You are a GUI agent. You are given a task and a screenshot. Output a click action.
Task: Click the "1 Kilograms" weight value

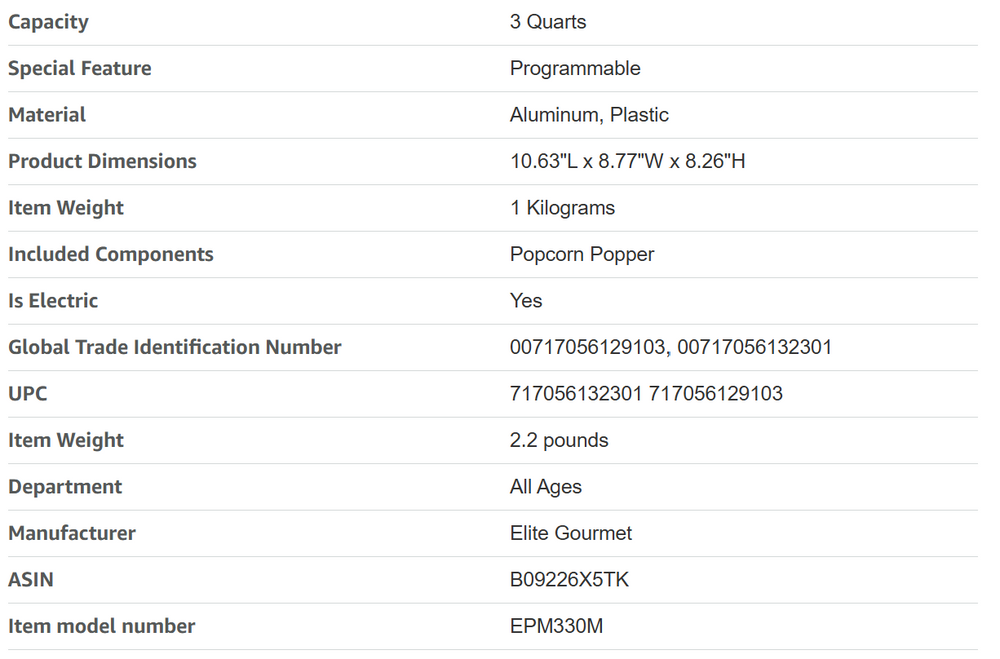(562, 208)
